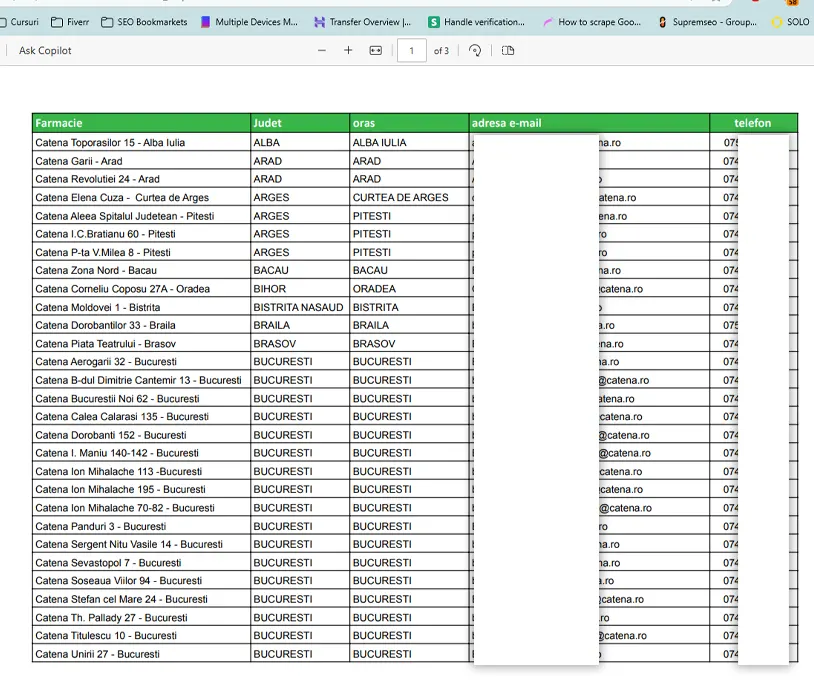Click the Judet column header
This screenshot has height=684, width=814.
point(267,123)
